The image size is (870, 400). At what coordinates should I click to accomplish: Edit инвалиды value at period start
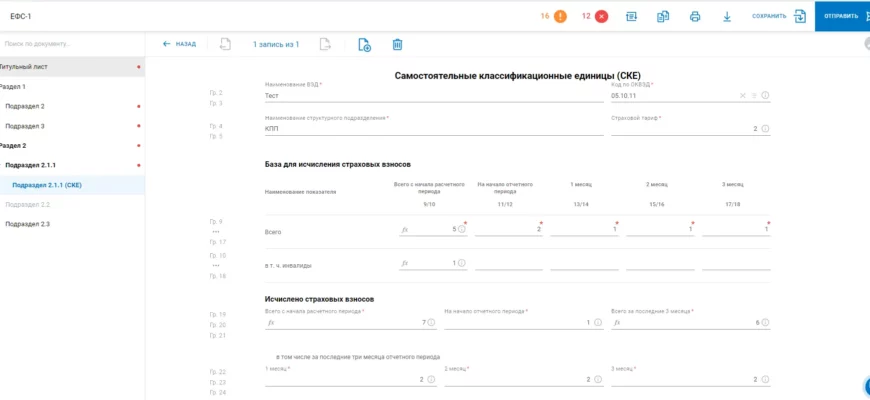(x=508, y=264)
